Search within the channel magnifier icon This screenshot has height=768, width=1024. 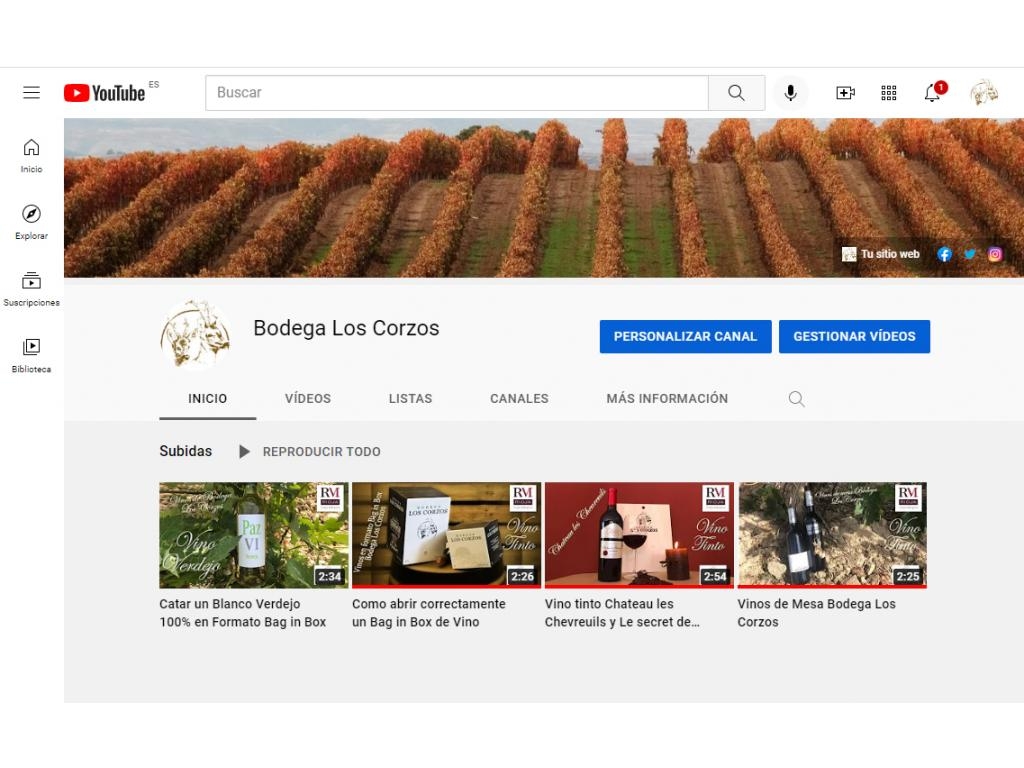point(796,398)
